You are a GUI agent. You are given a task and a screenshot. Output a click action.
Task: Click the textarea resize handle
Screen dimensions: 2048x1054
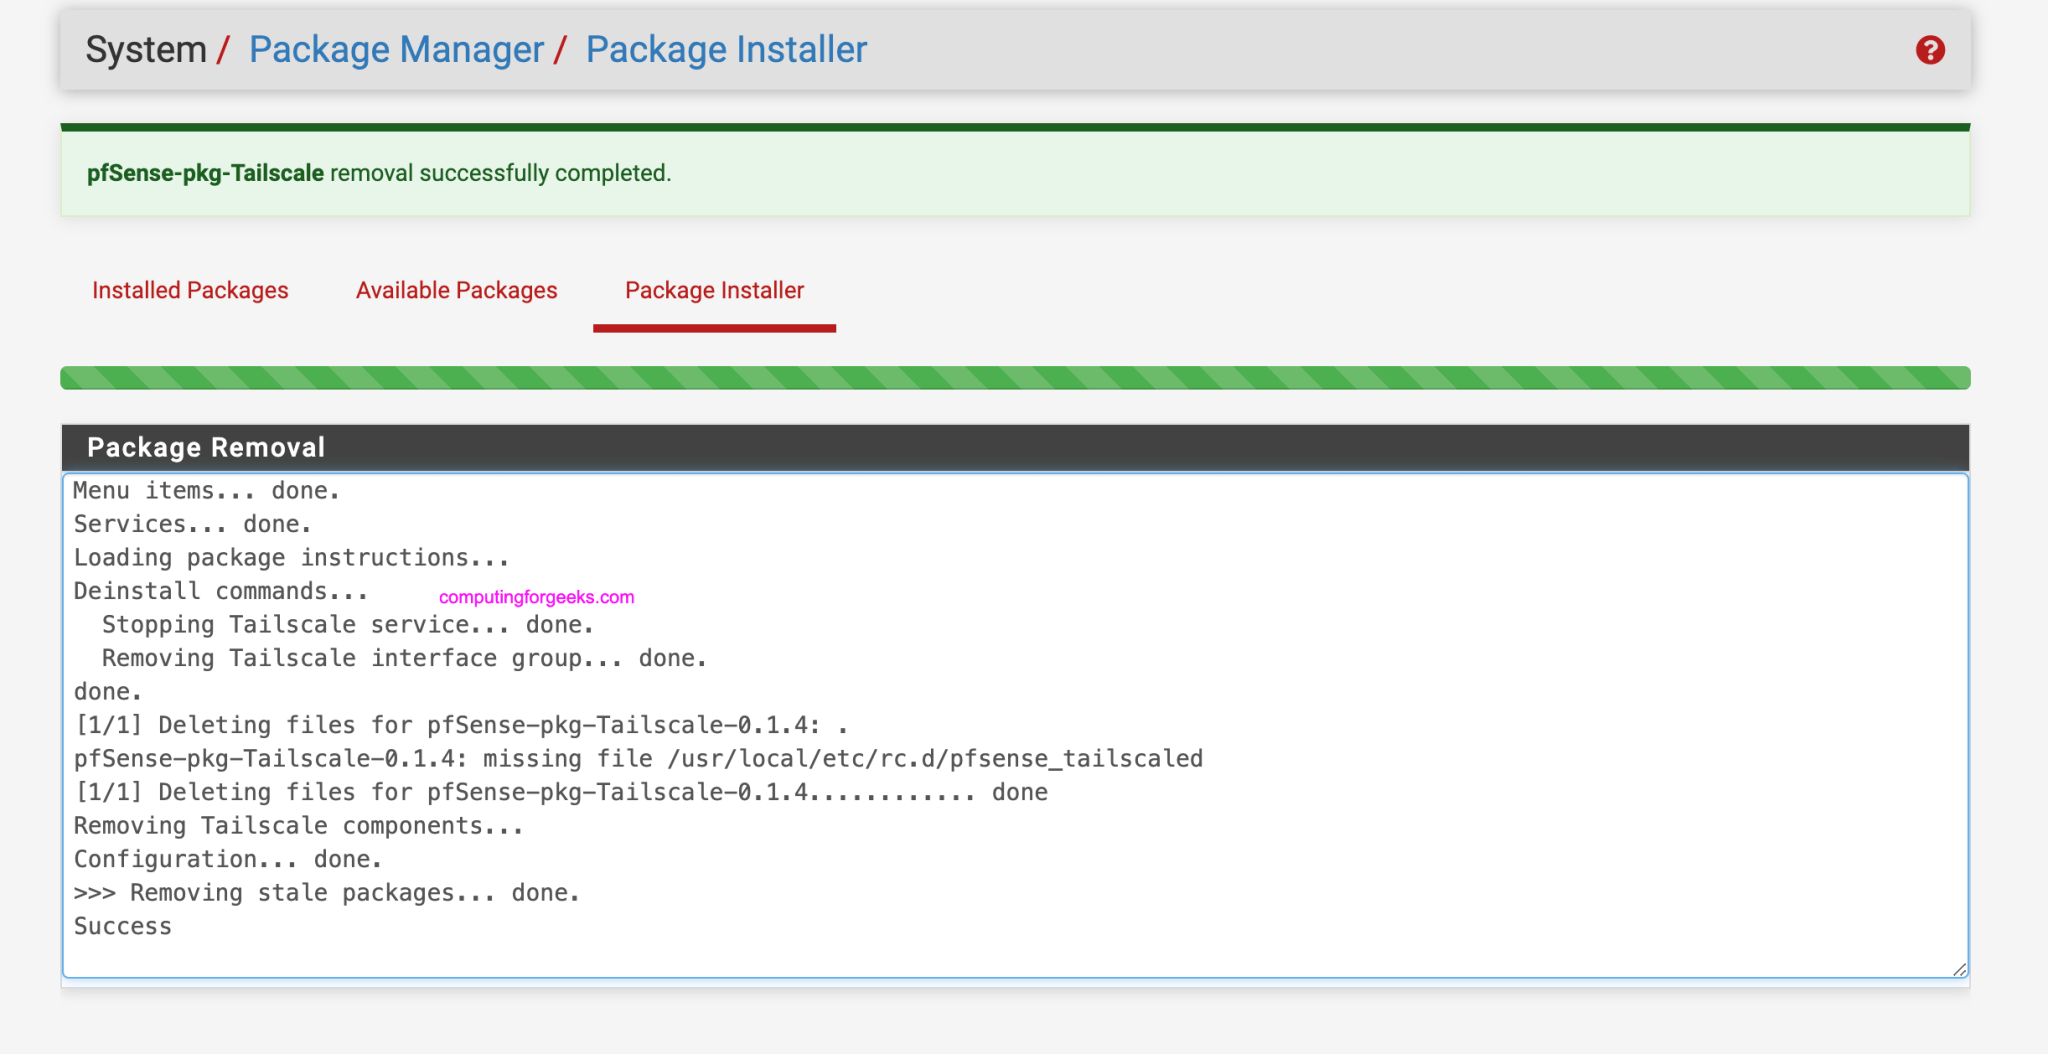point(1959,968)
